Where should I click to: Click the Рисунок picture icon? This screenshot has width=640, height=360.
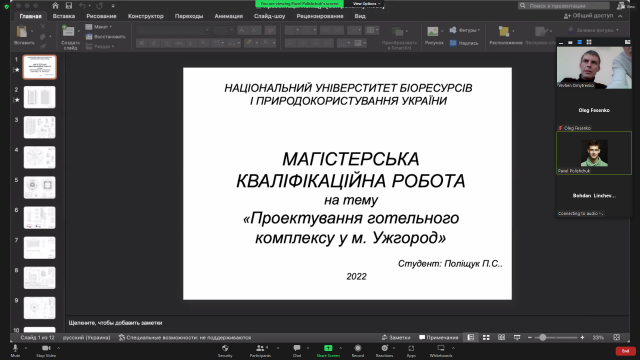pos(433,31)
